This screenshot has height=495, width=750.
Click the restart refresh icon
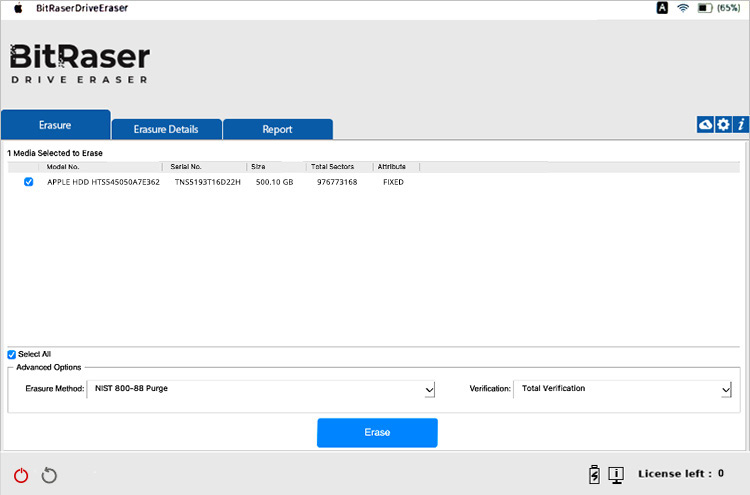[49, 475]
